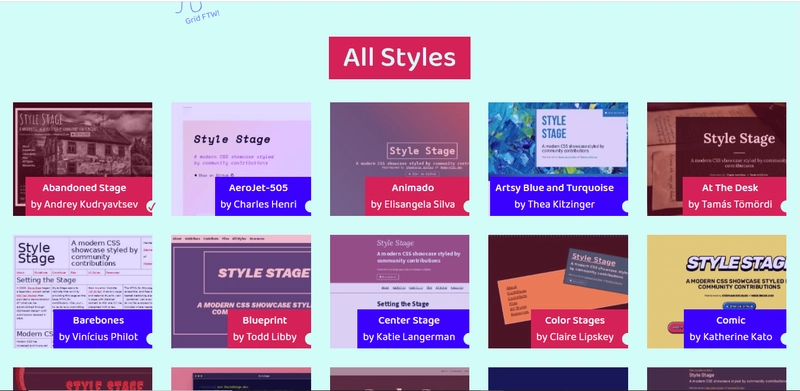Toggle the circle on Artsy Blue and Turquoise
Viewport: 800px width, 391px height.
(626, 206)
